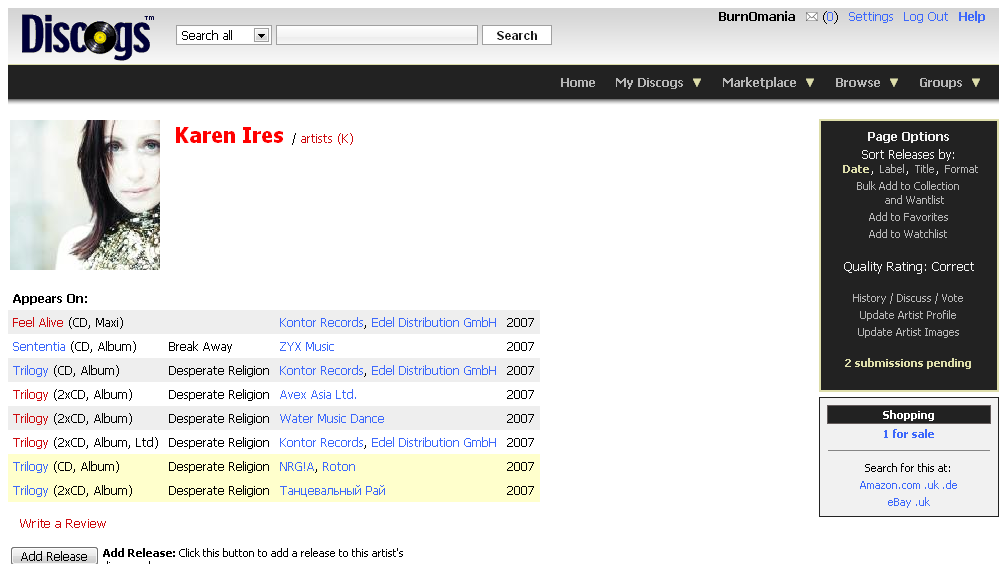Search Amazon.com for this artist
Viewport: 1007px width, 564px height.
[890, 485]
